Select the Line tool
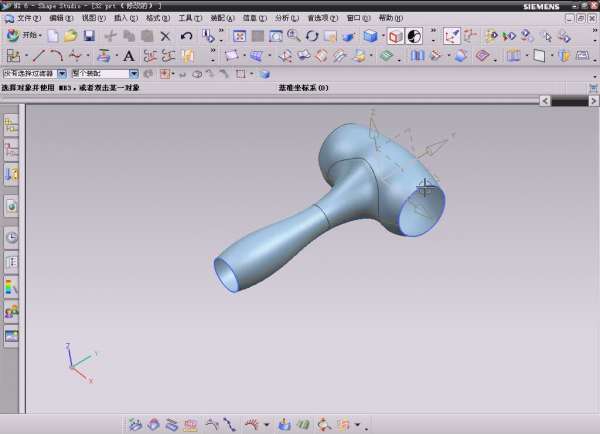The width and height of the screenshot is (600, 434). [39, 56]
